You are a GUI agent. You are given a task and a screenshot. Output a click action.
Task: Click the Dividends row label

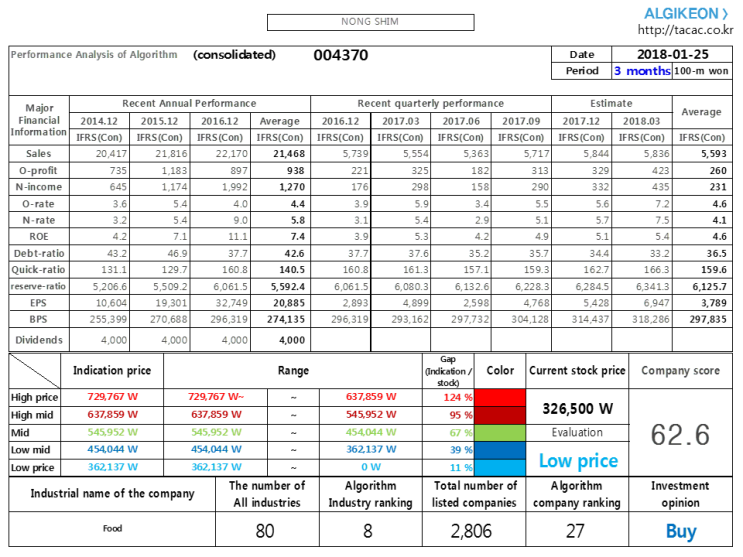(39, 340)
